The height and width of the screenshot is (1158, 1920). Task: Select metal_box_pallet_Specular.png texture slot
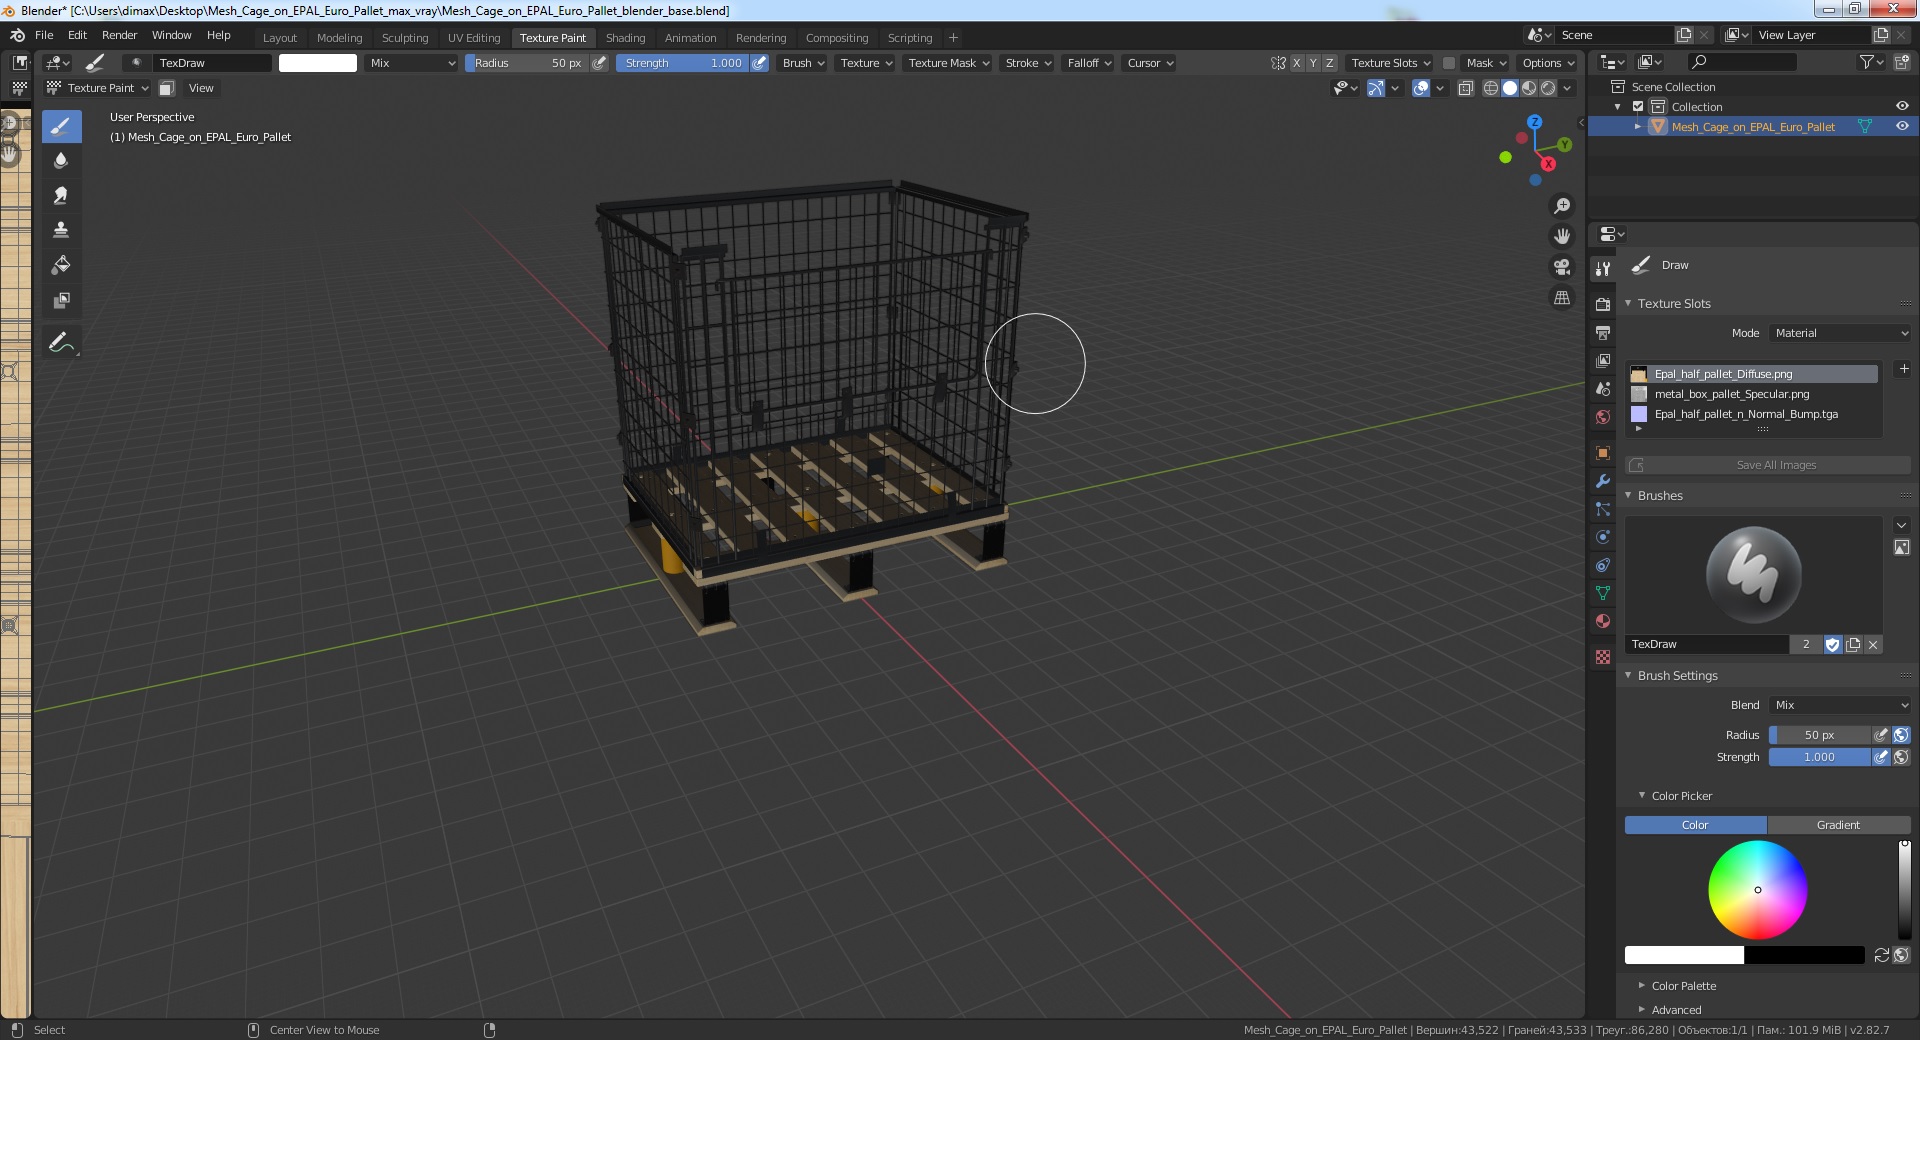coord(1752,394)
